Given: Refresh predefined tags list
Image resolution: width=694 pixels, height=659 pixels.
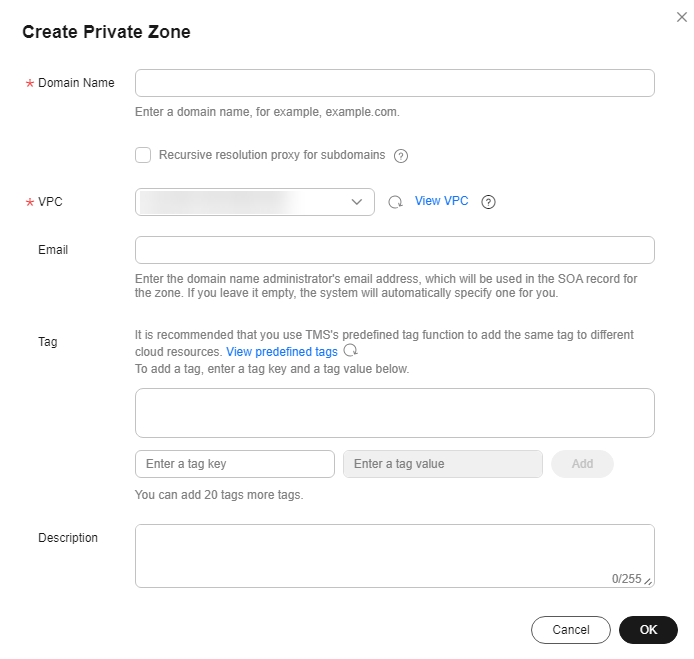Looking at the screenshot, I should pos(351,350).
